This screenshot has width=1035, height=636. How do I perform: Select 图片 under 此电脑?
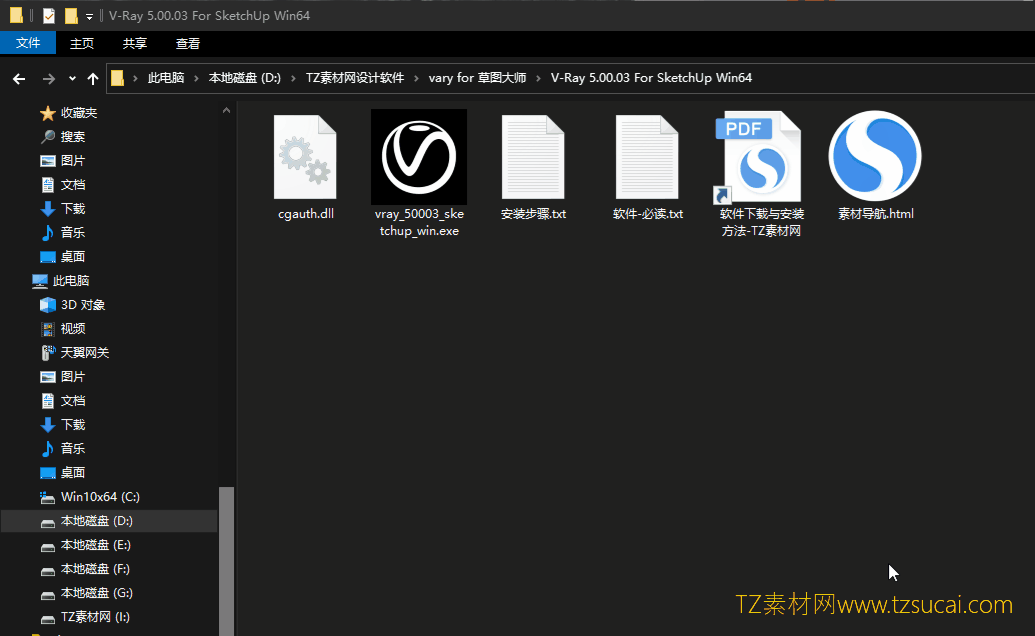click(x=73, y=377)
